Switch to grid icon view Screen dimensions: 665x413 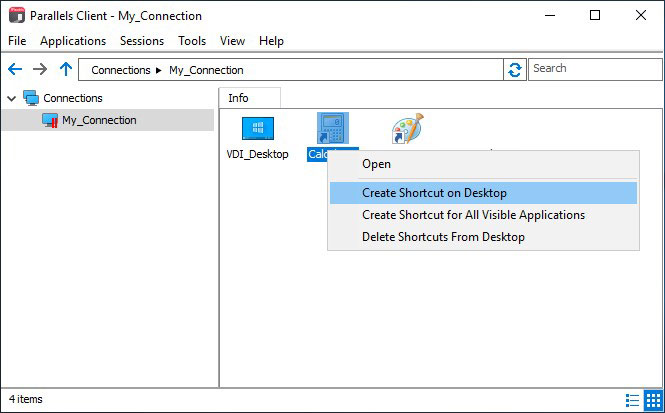coord(653,400)
